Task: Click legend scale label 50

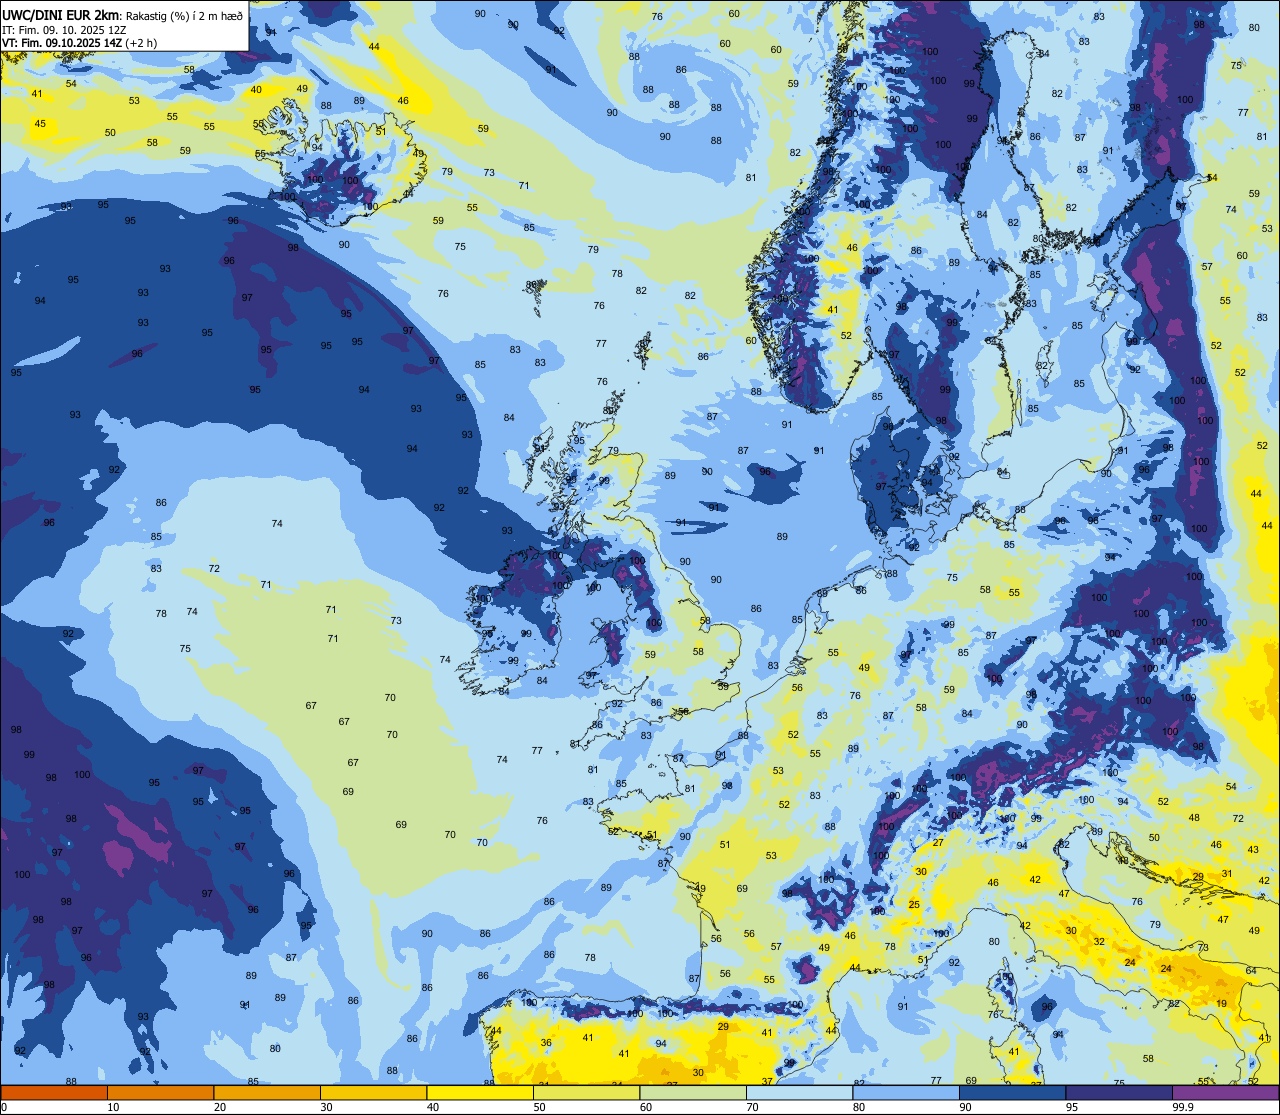Action: coord(539,1107)
